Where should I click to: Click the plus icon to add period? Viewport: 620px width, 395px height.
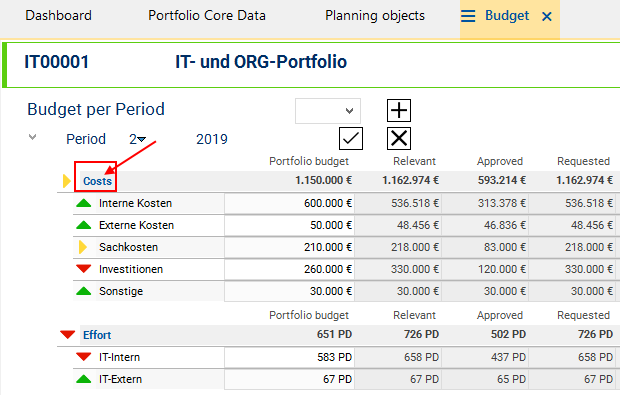(x=399, y=110)
